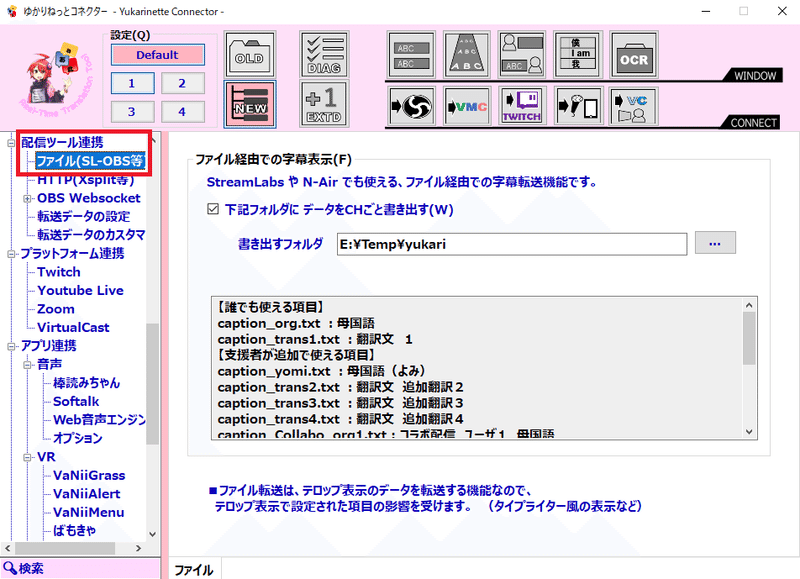Open the multilingual 'I am' window icon
The image size is (800, 579).
tap(578, 55)
